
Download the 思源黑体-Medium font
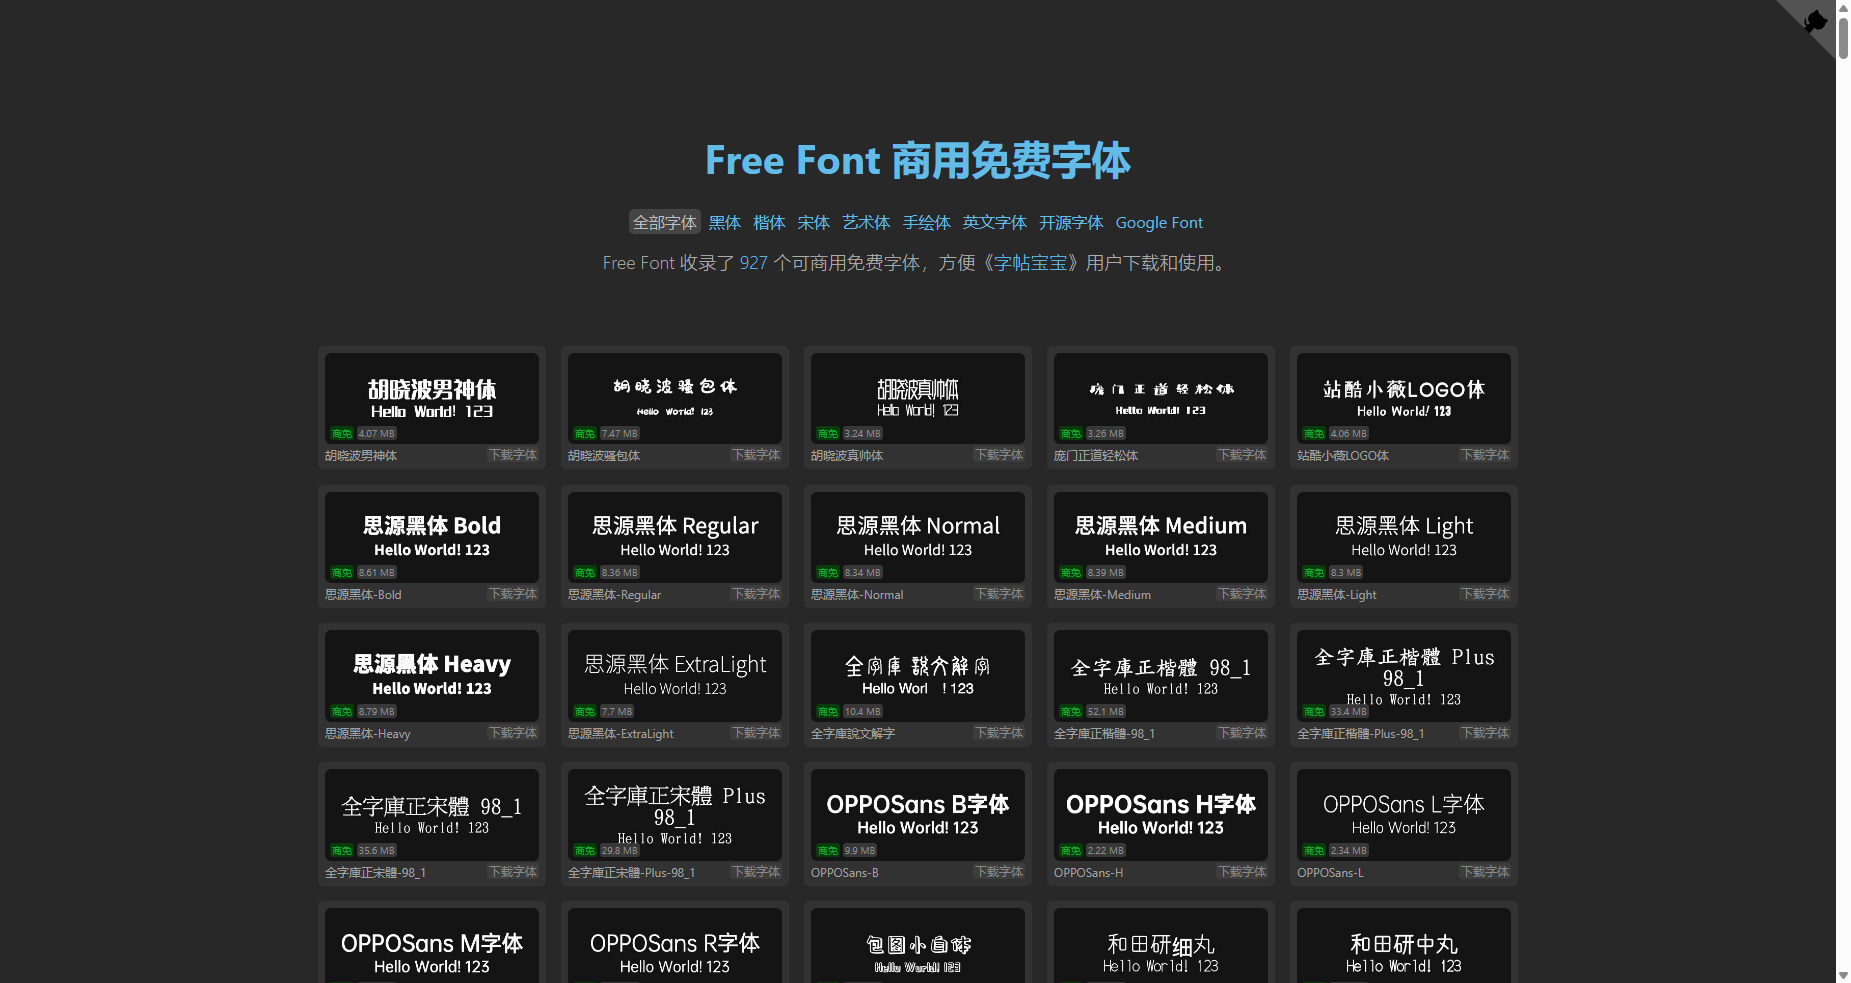click(1242, 594)
